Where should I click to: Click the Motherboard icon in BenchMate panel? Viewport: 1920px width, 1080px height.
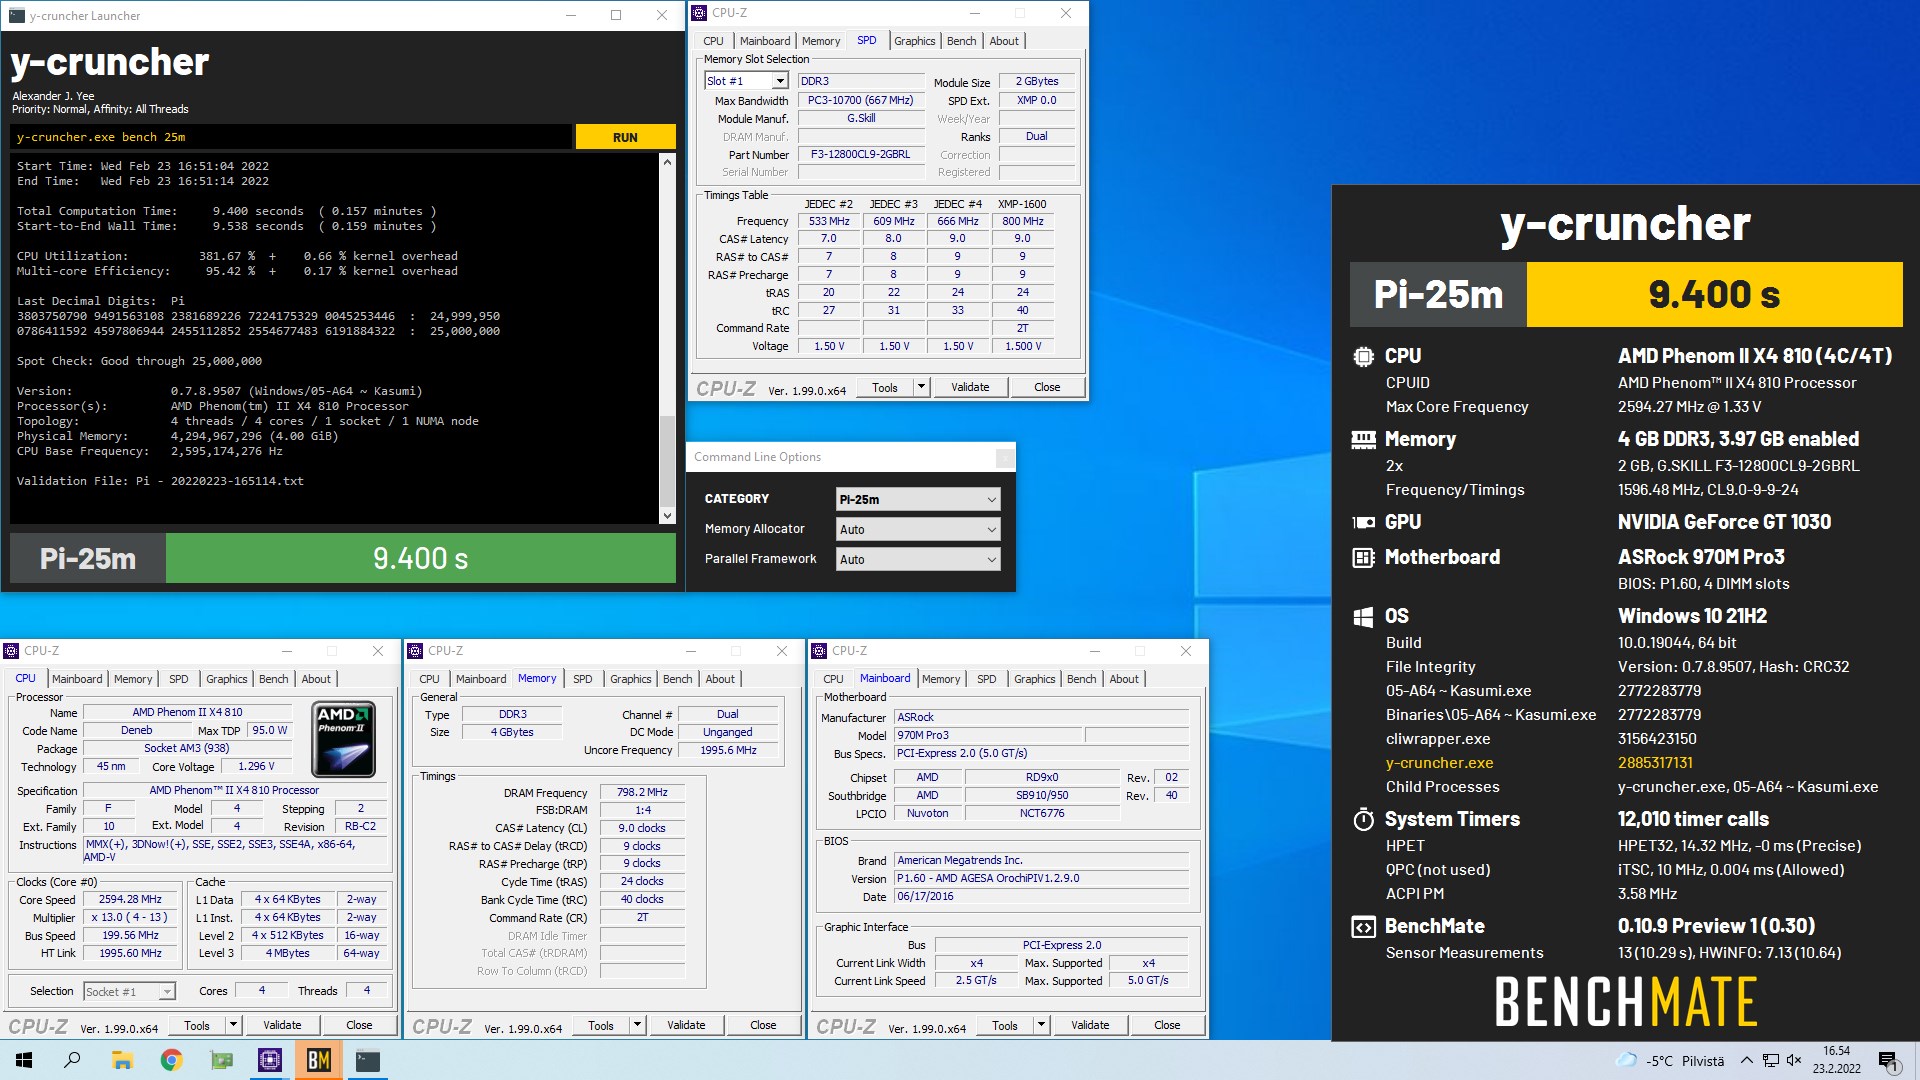click(x=1363, y=557)
